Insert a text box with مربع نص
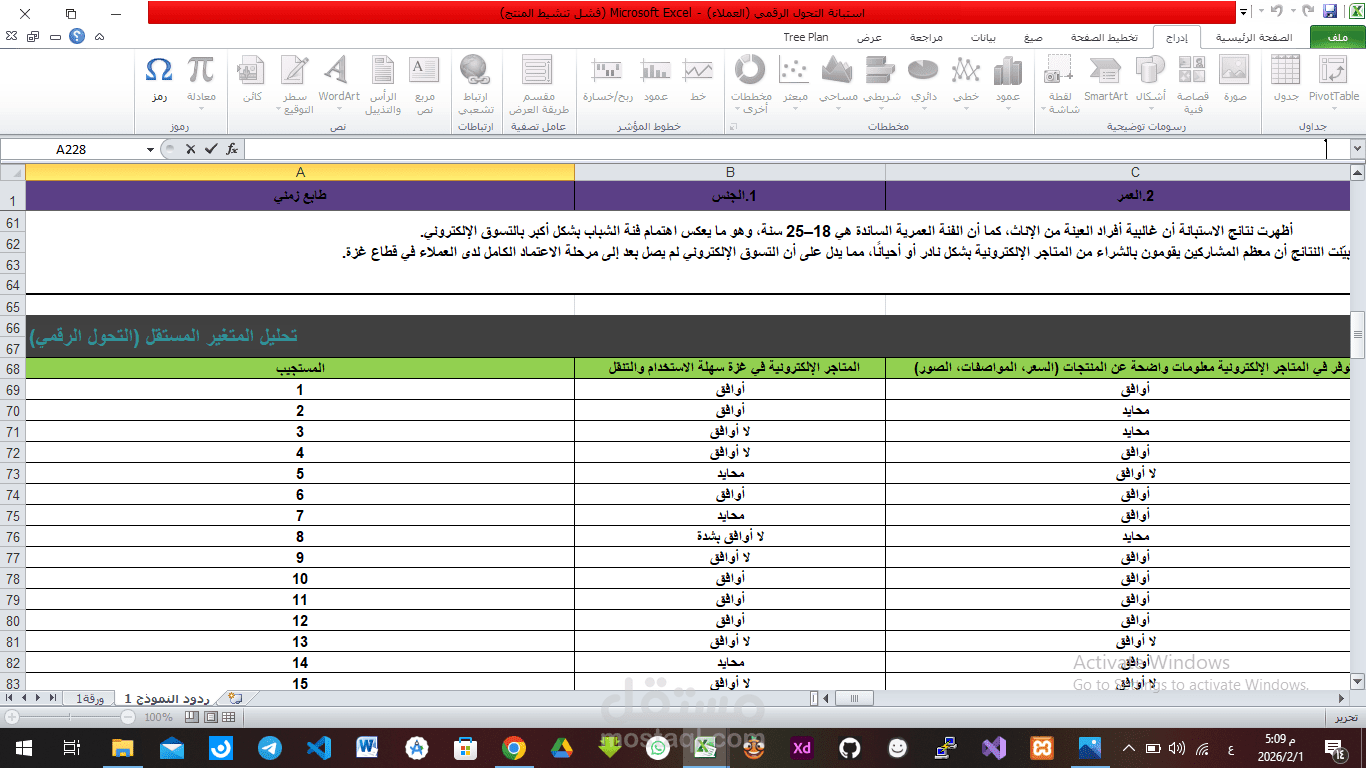 (x=425, y=84)
